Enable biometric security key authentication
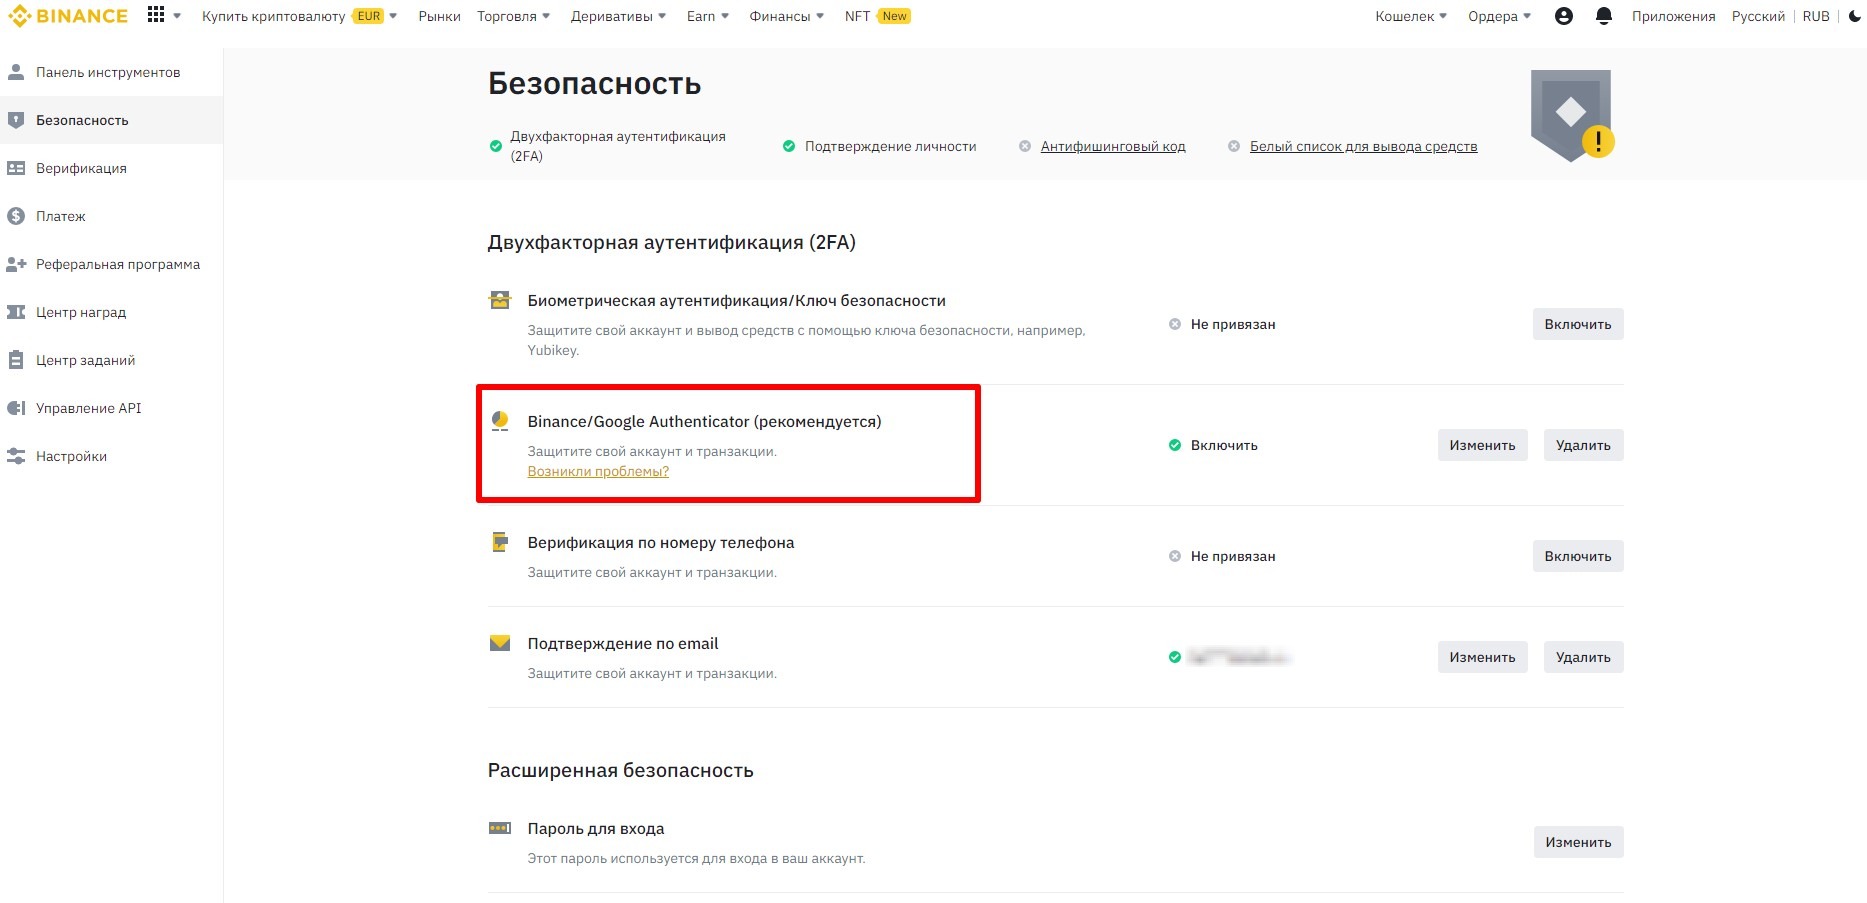Image resolution: width=1867 pixels, height=903 pixels. 1577,324
